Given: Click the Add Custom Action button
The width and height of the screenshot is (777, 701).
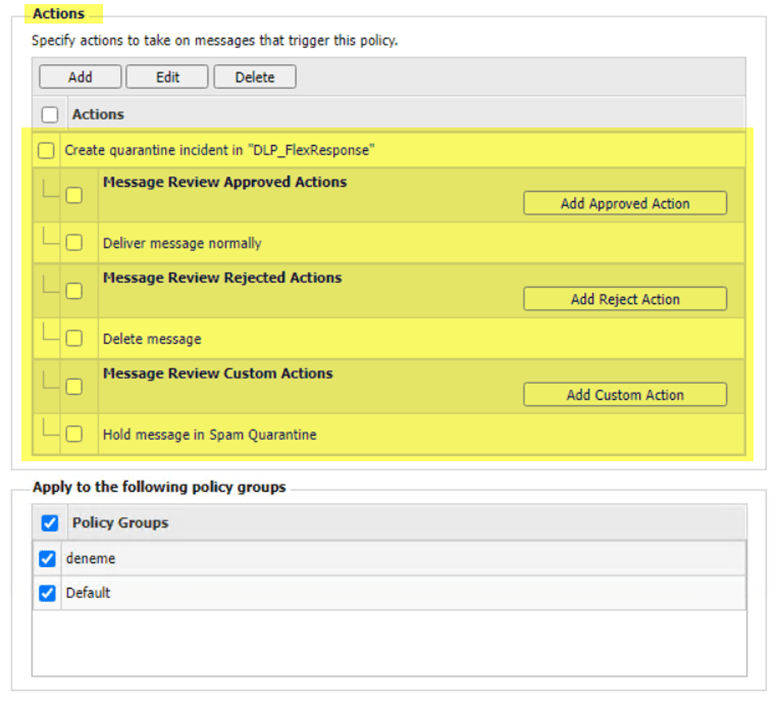Looking at the screenshot, I should click(x=625, y=395).
